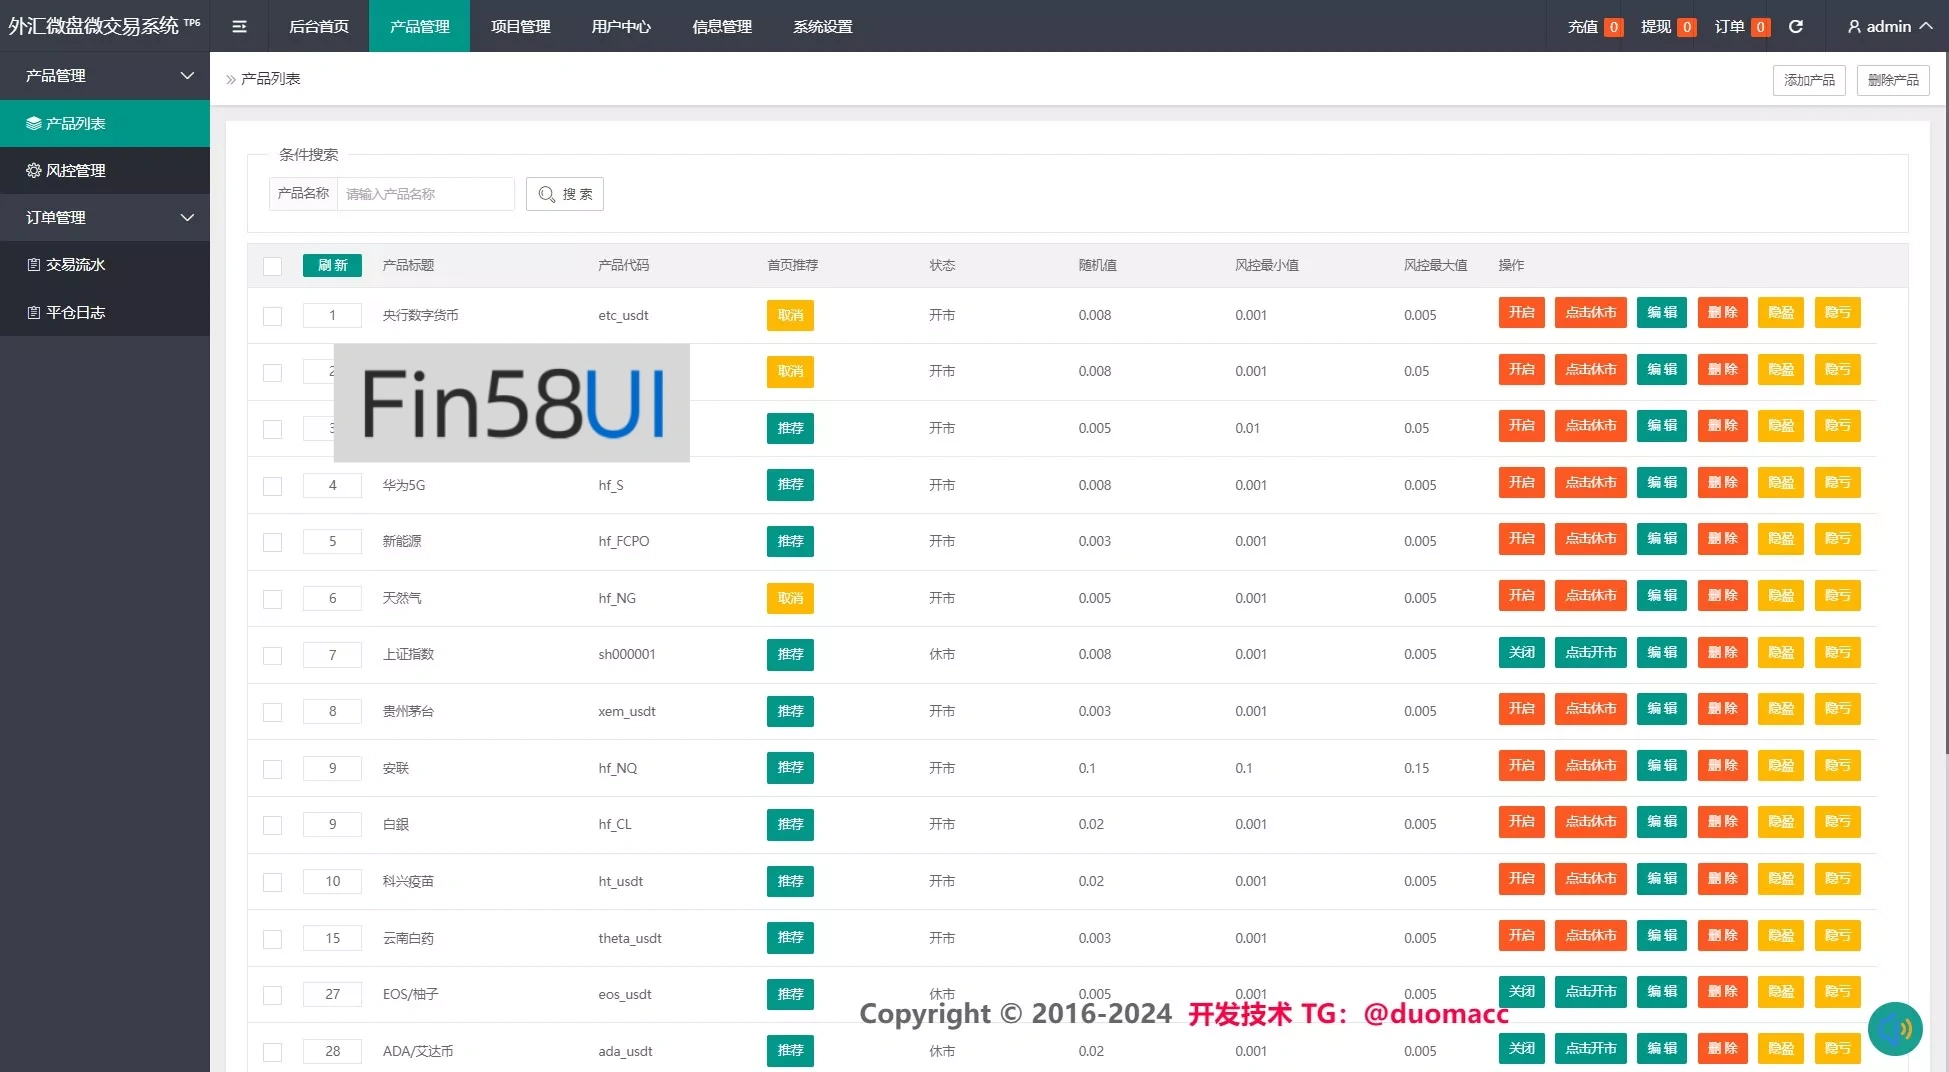Click 点击开市 for the 上证指数 row
This screenshot has height=1072, width=1949.
pyautogui.click(x=1590, y=652)
